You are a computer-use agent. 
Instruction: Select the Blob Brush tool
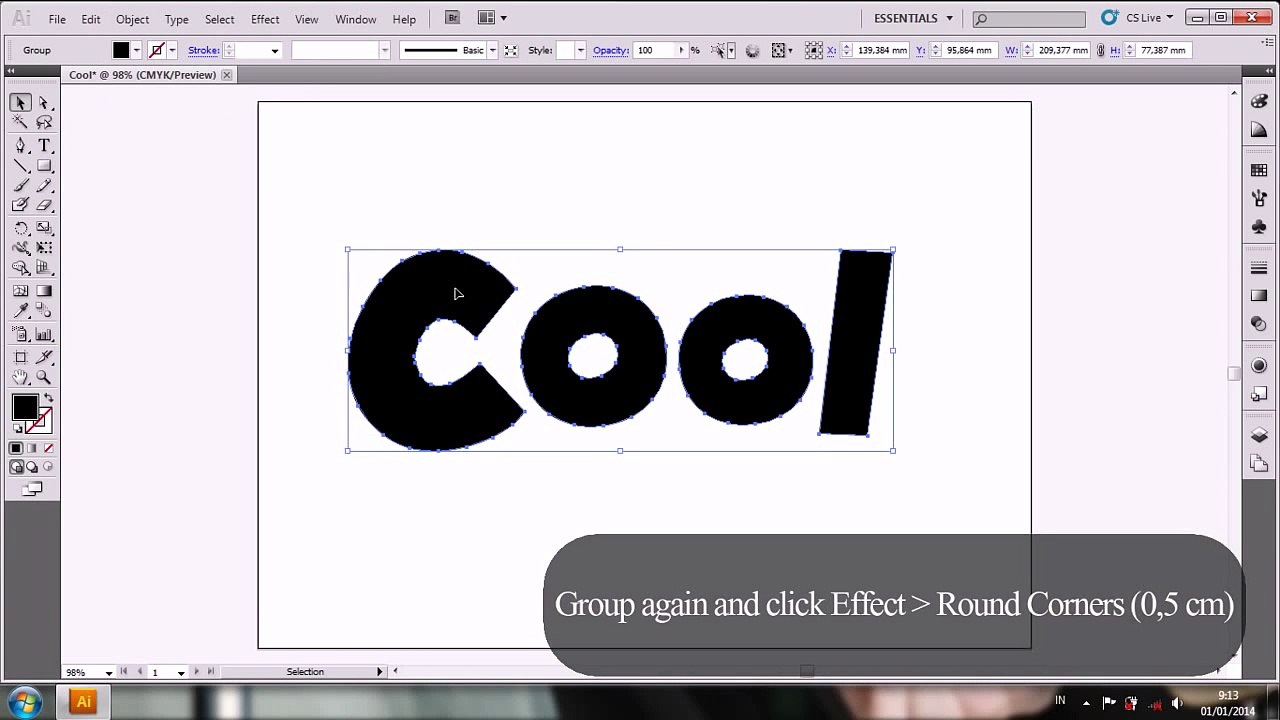(20, 205)
